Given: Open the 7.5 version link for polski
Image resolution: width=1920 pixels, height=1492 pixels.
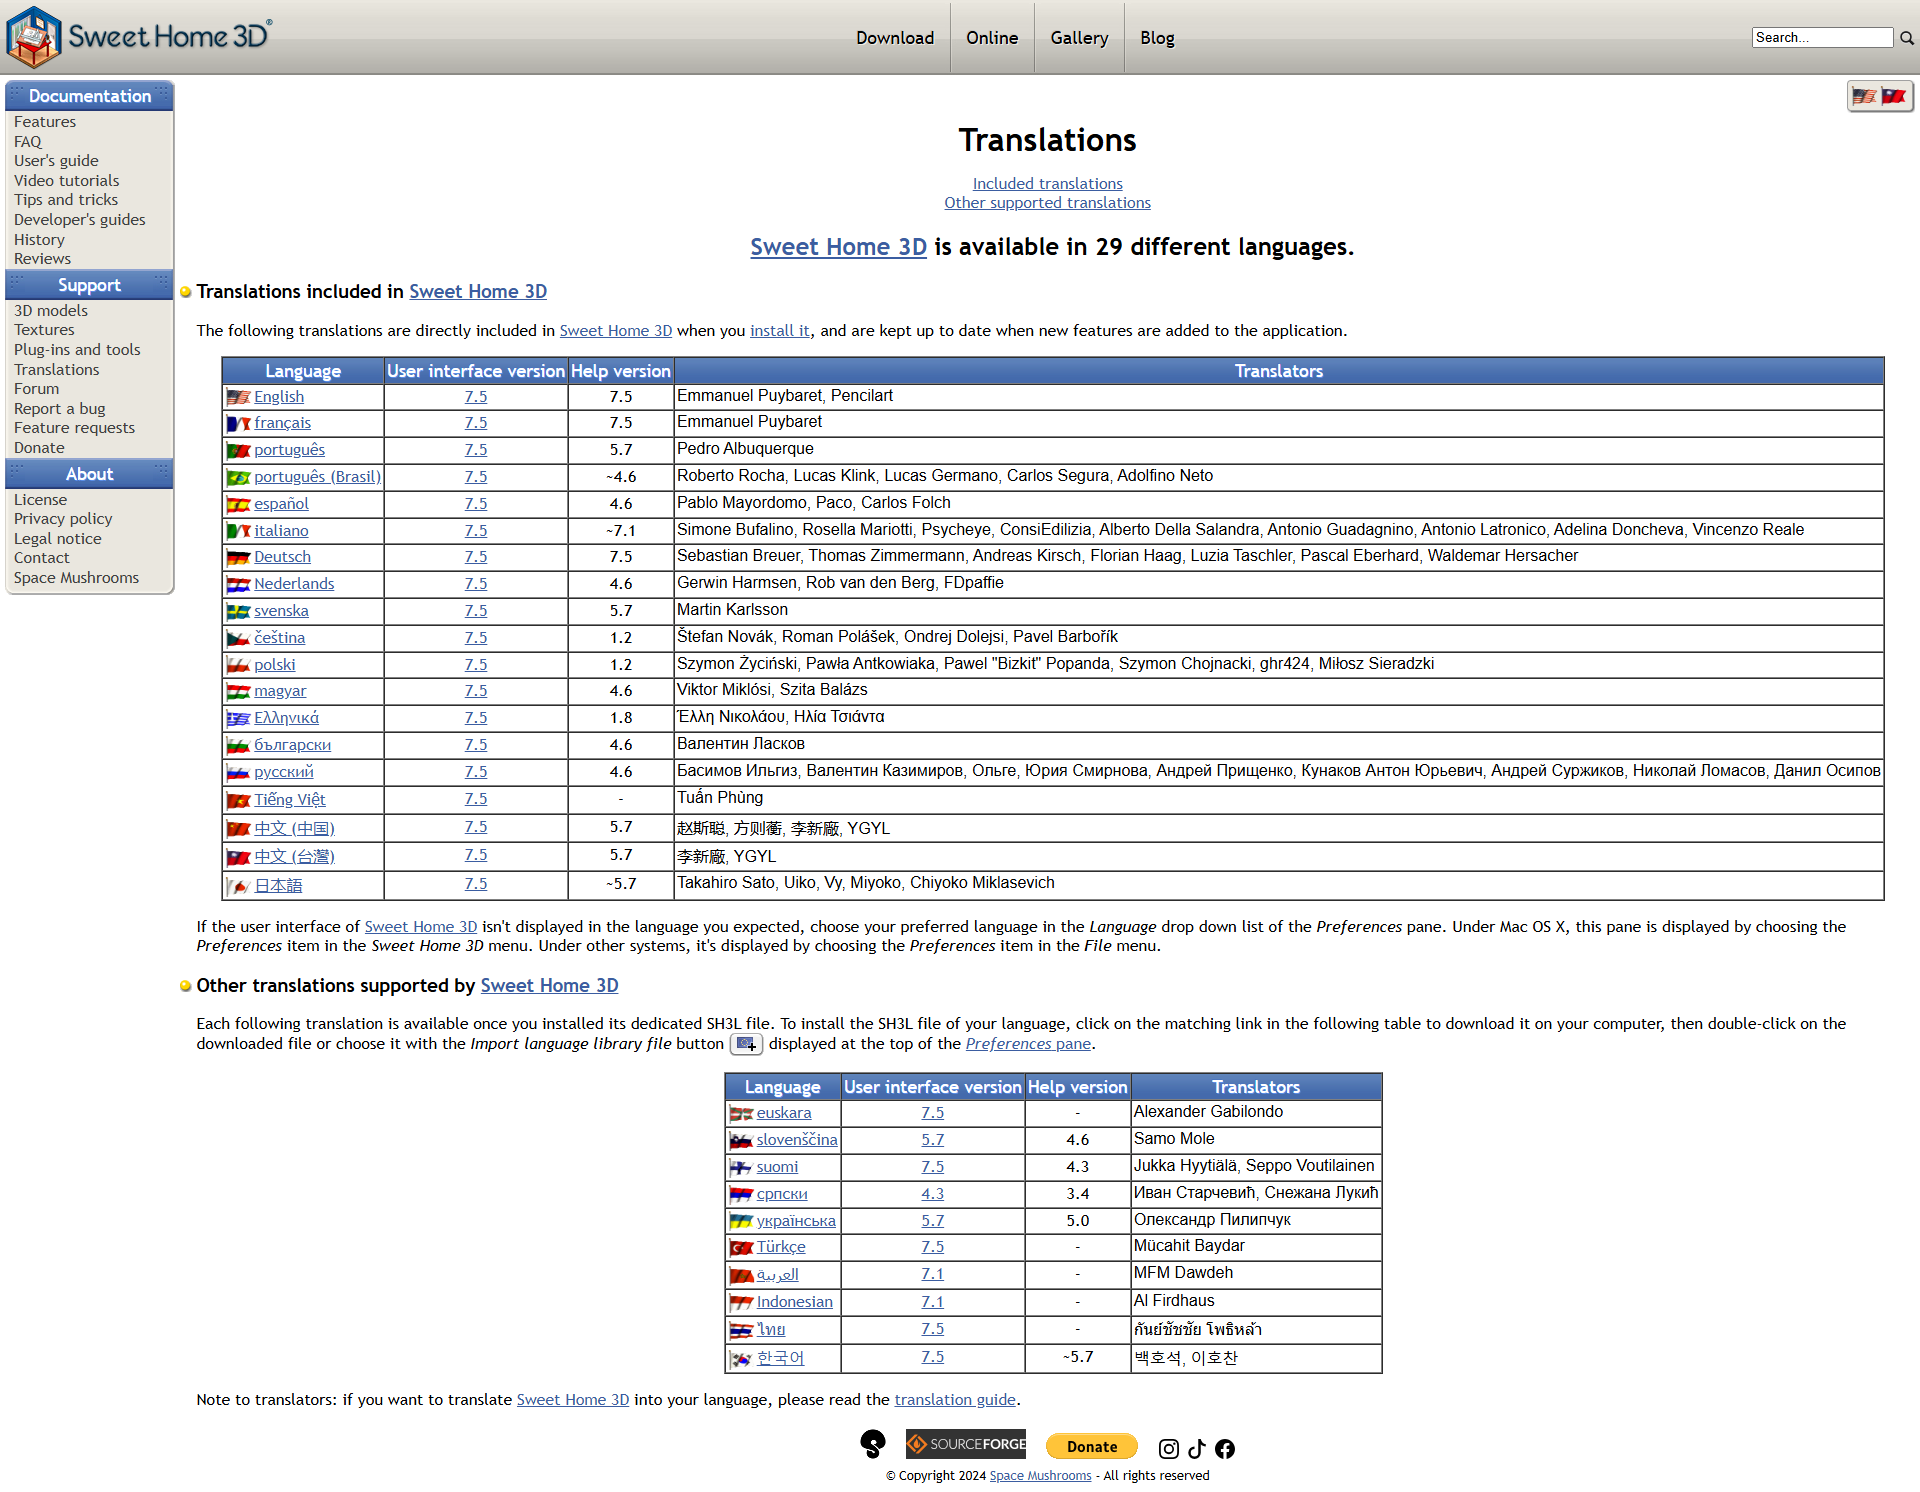Looking at the screenshot, I should pos(476,665).
